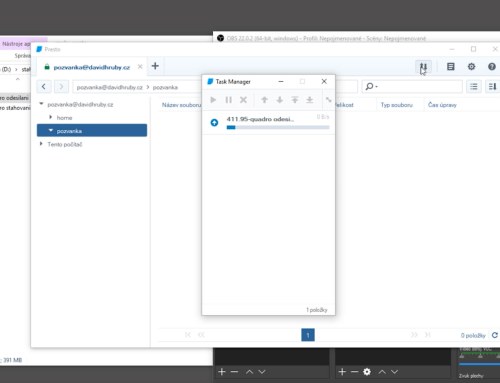Collapse the pozvanka@davidhruby.cz tree node
Screen dimensions: 500x383
click(x=41, y=104)
